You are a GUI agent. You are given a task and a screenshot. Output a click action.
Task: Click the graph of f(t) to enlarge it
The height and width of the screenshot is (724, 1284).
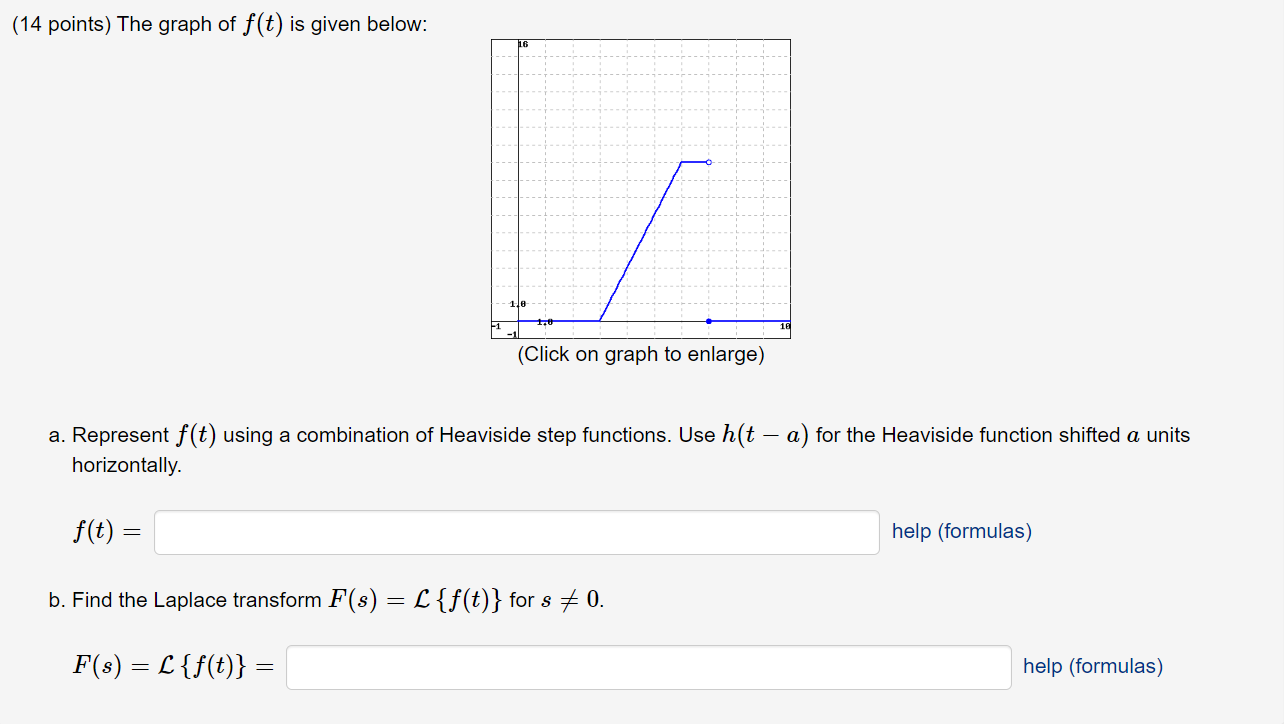pos(640,190)
